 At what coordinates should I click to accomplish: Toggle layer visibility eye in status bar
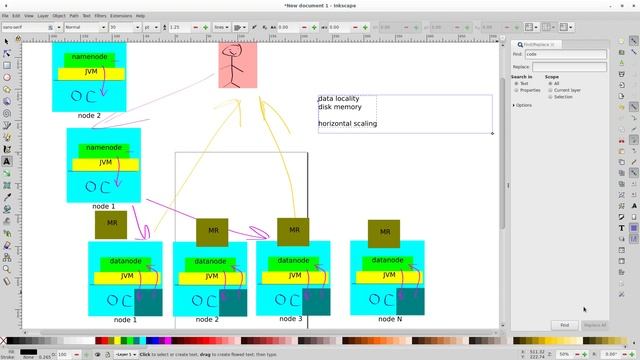(x=98, y=355)
